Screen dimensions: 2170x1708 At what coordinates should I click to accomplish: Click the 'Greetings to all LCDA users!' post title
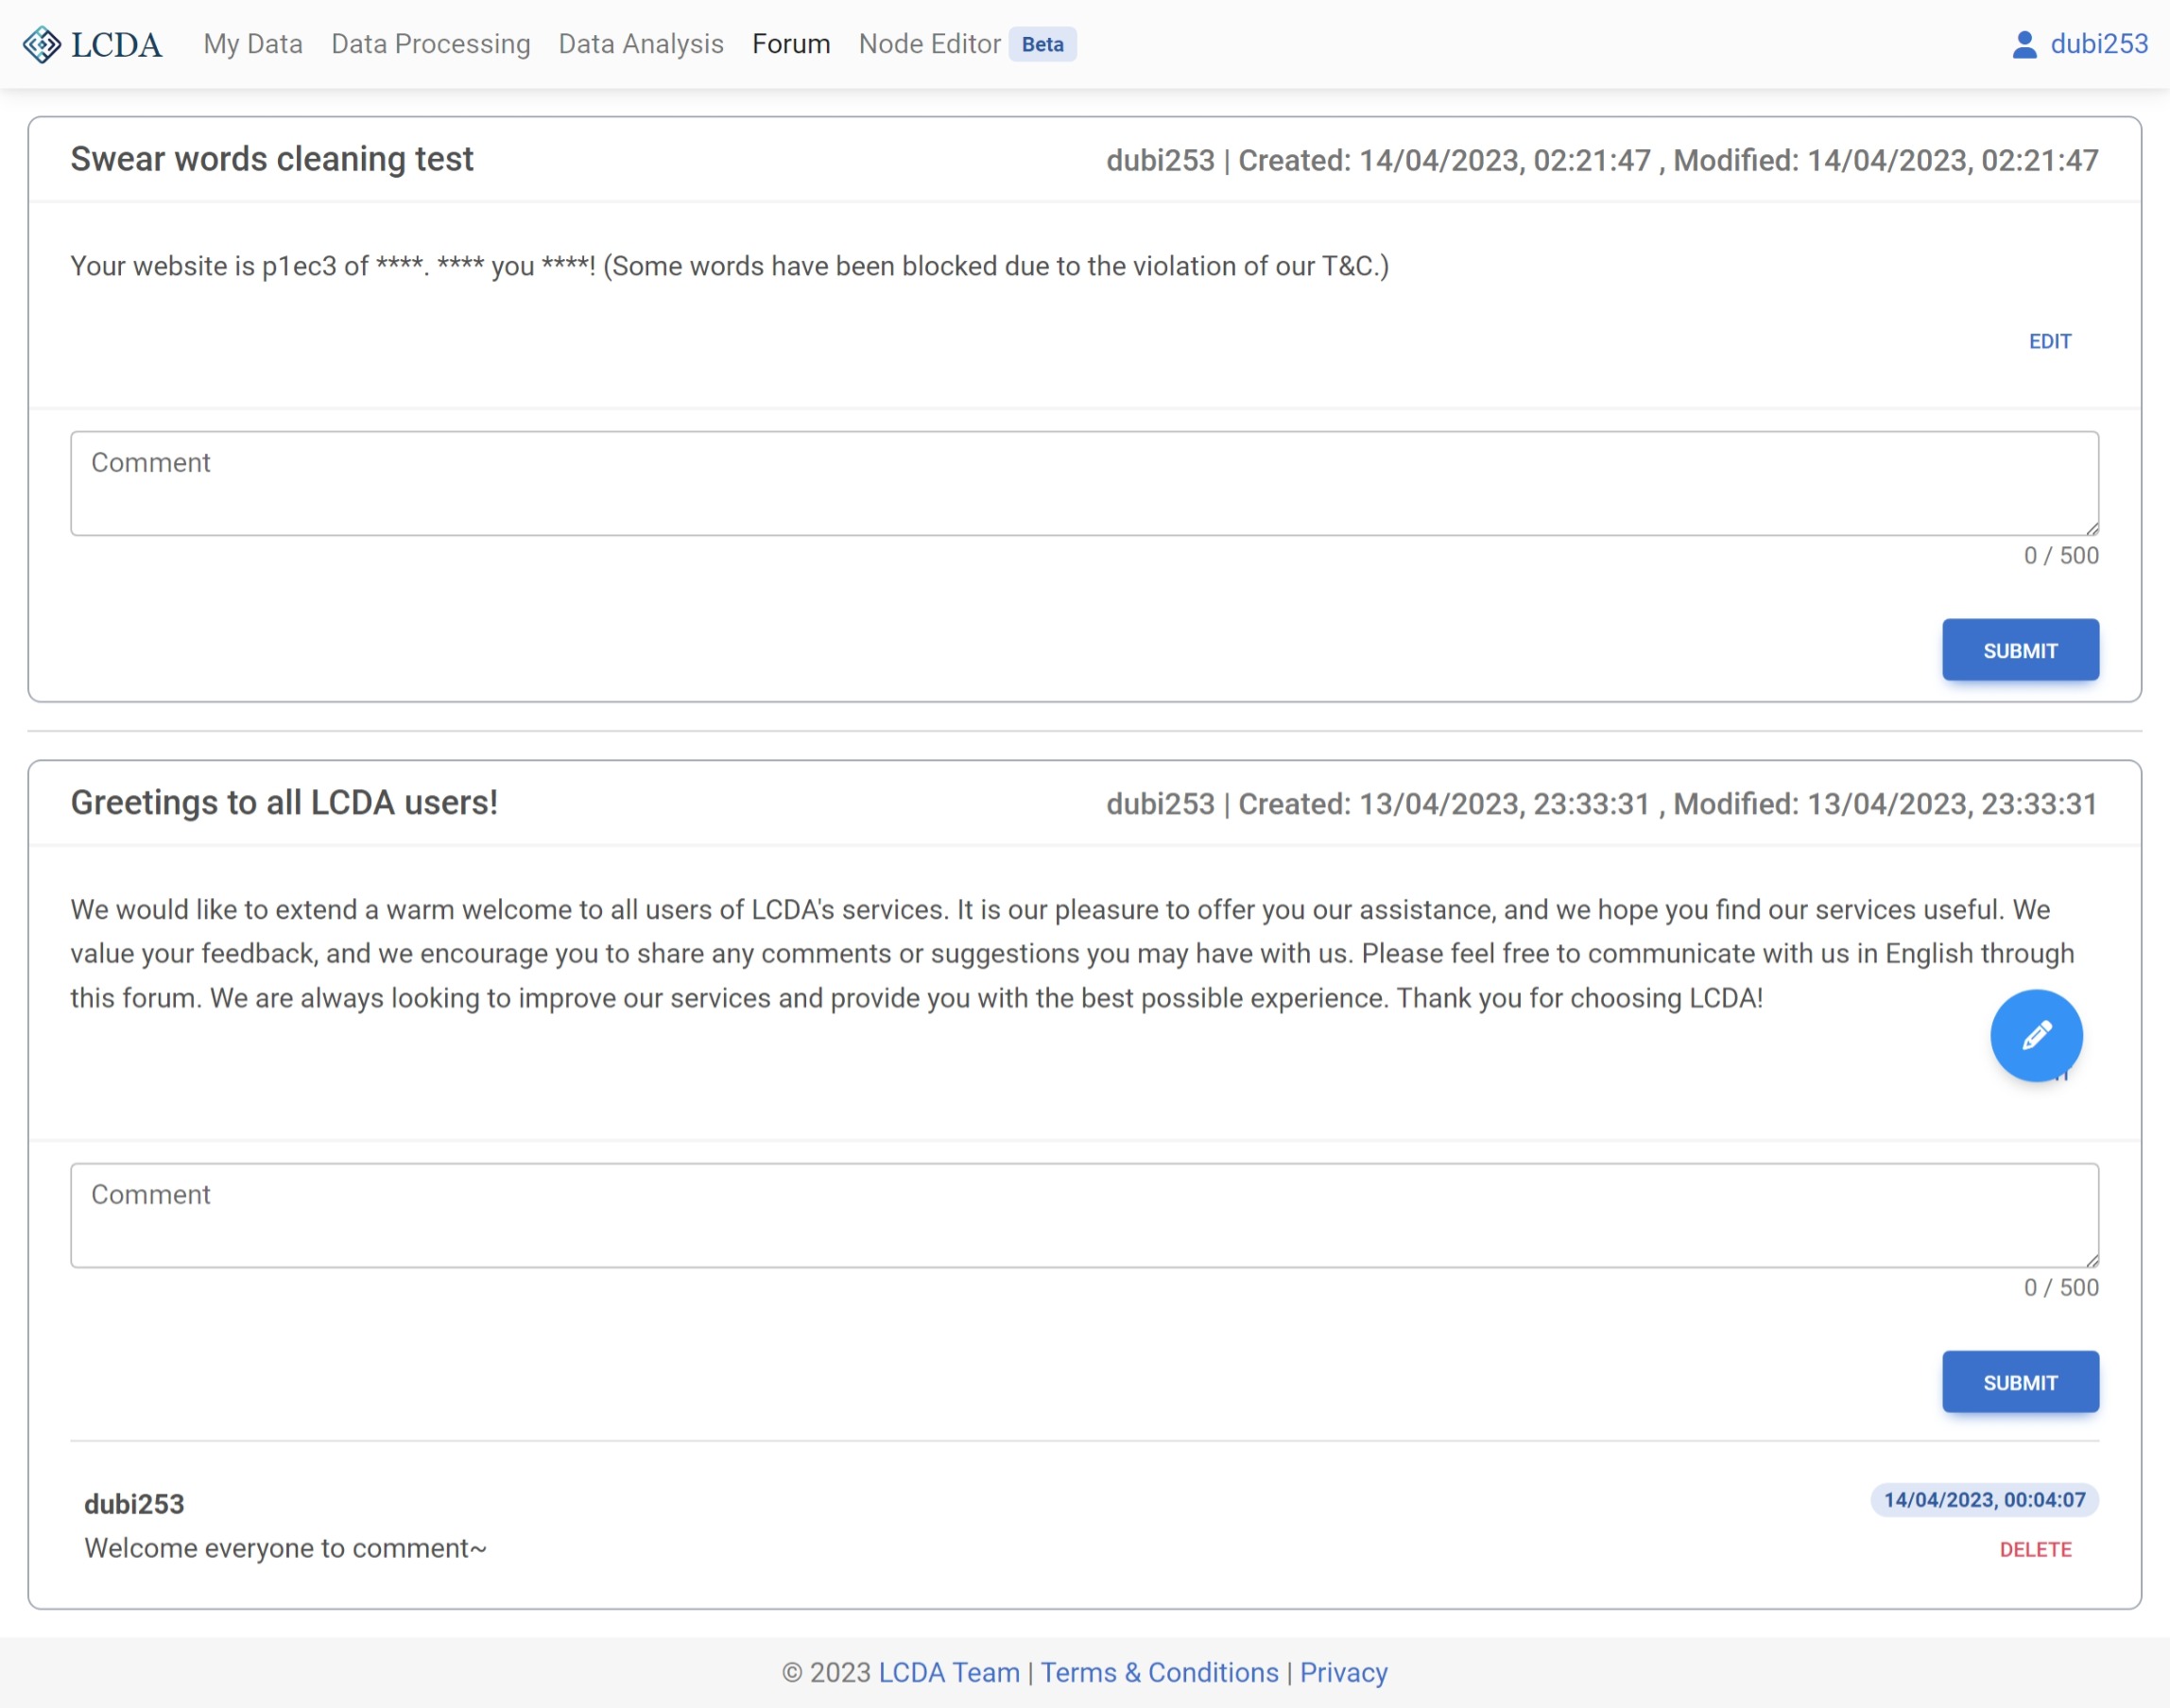(284, 803)
